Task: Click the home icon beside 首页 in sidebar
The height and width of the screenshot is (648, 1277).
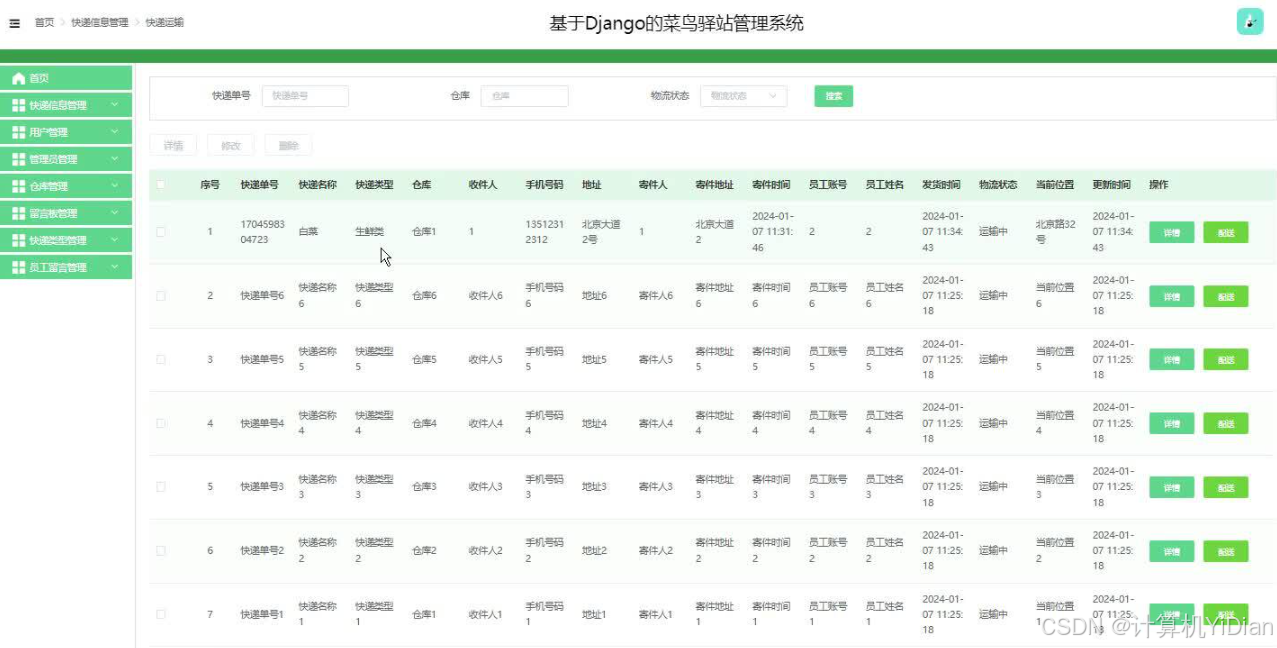Action: tap(18, 78)
